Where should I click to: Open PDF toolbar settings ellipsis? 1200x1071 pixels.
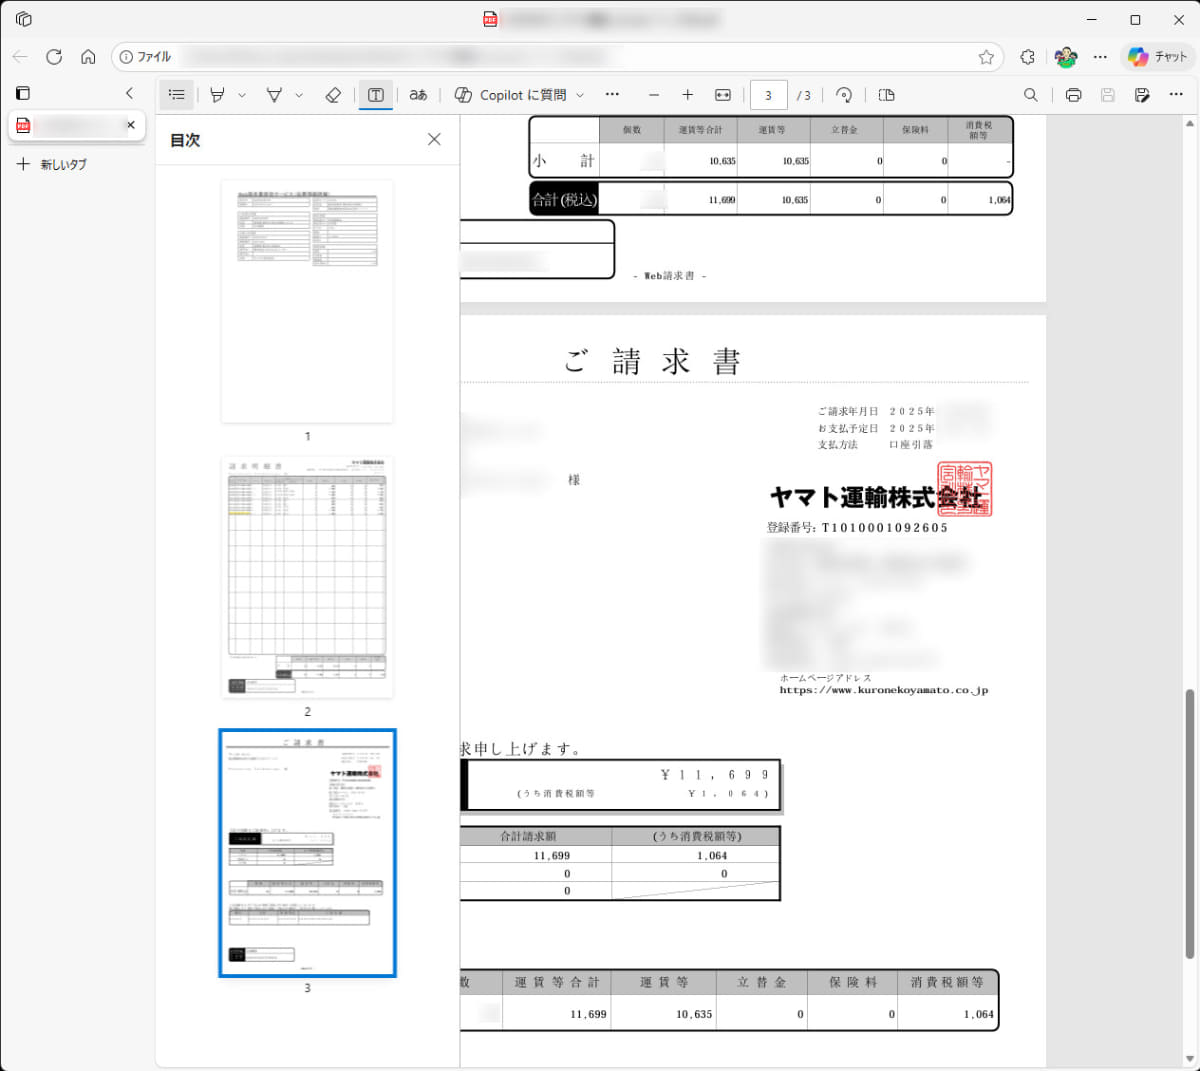[x=1176, y=95]
